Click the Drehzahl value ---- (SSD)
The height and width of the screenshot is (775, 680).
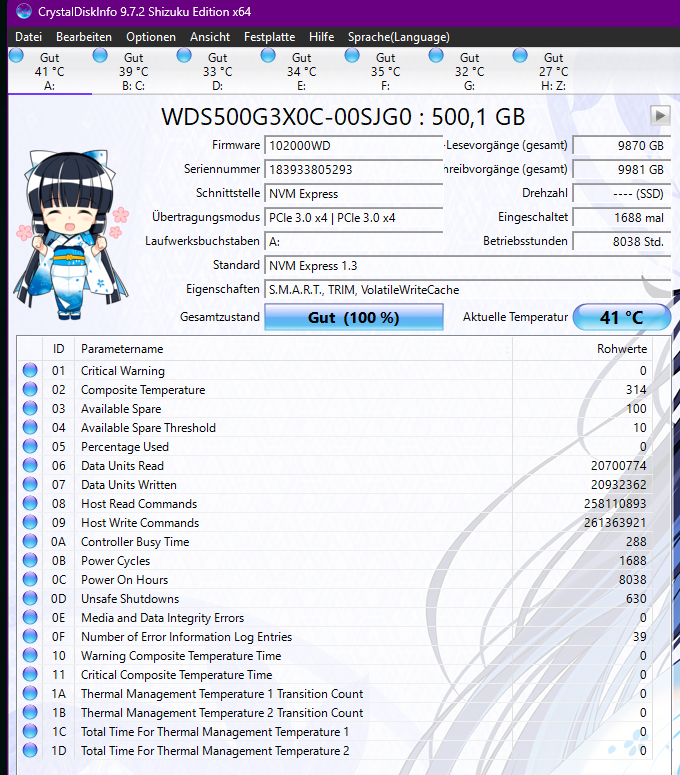(622, 194)
